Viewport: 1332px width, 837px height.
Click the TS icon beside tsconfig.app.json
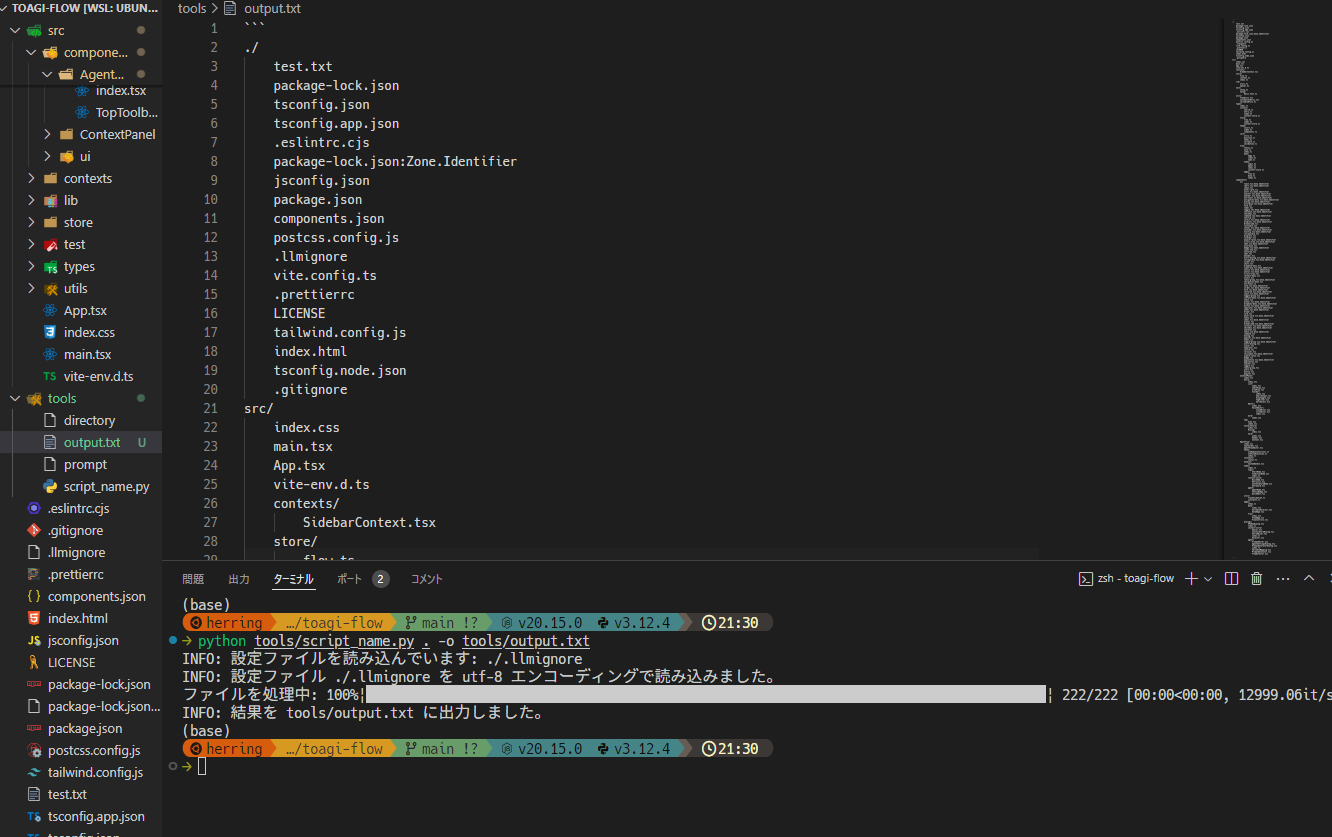tap(34, 816)
